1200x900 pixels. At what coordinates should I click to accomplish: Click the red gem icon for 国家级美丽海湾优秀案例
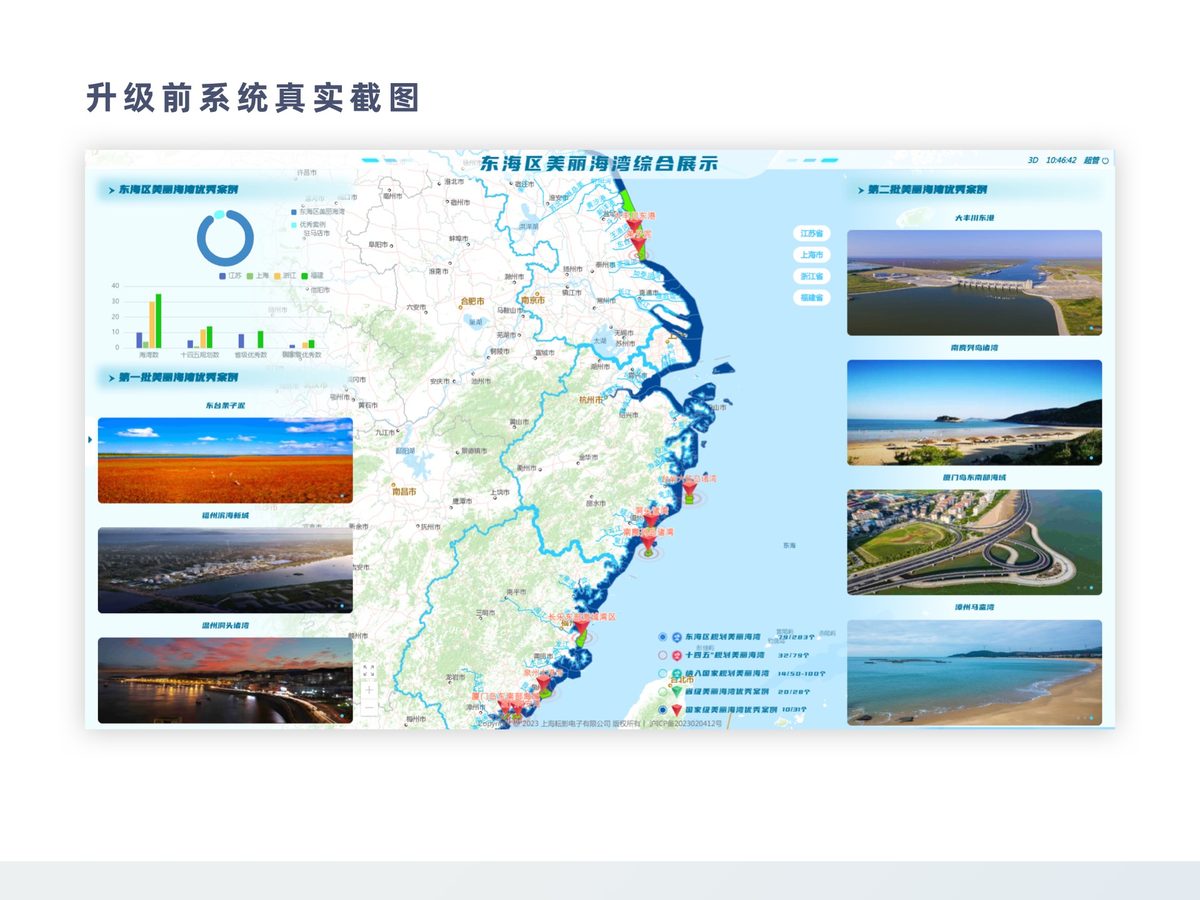tap(677, 710)
